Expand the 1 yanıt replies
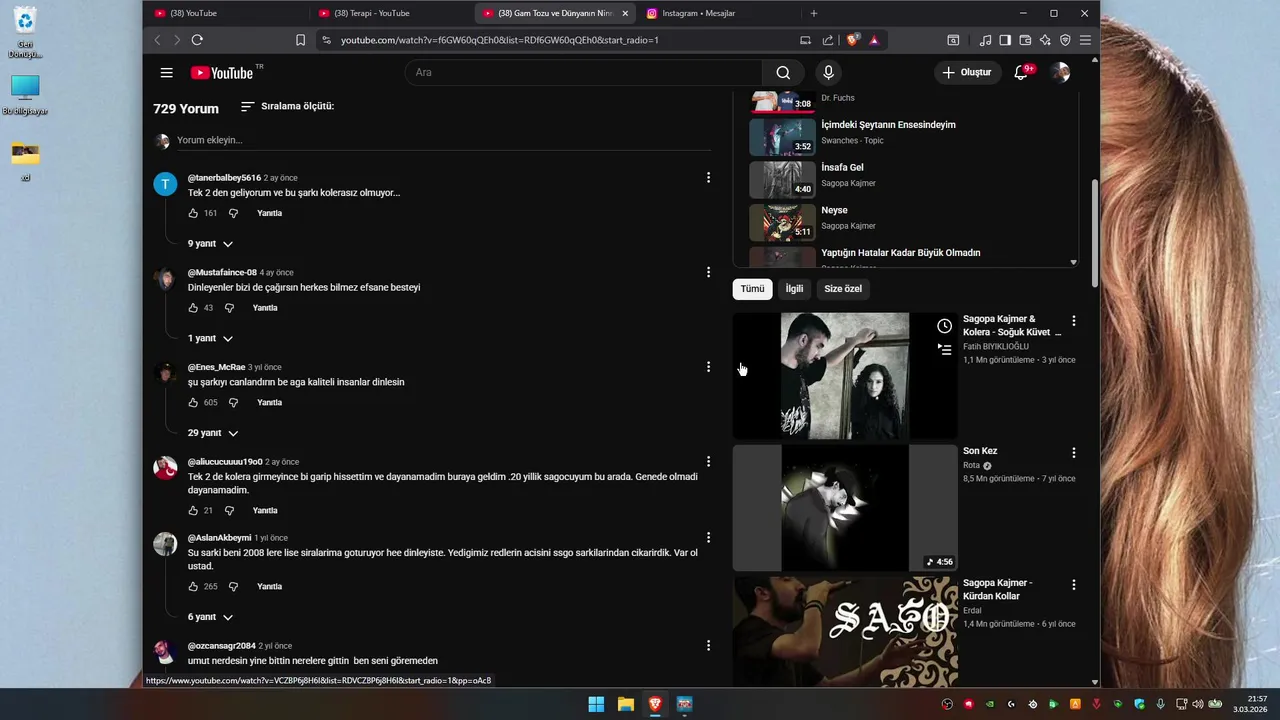Viewport: 1280px width, 720px height. pos(210,338)
